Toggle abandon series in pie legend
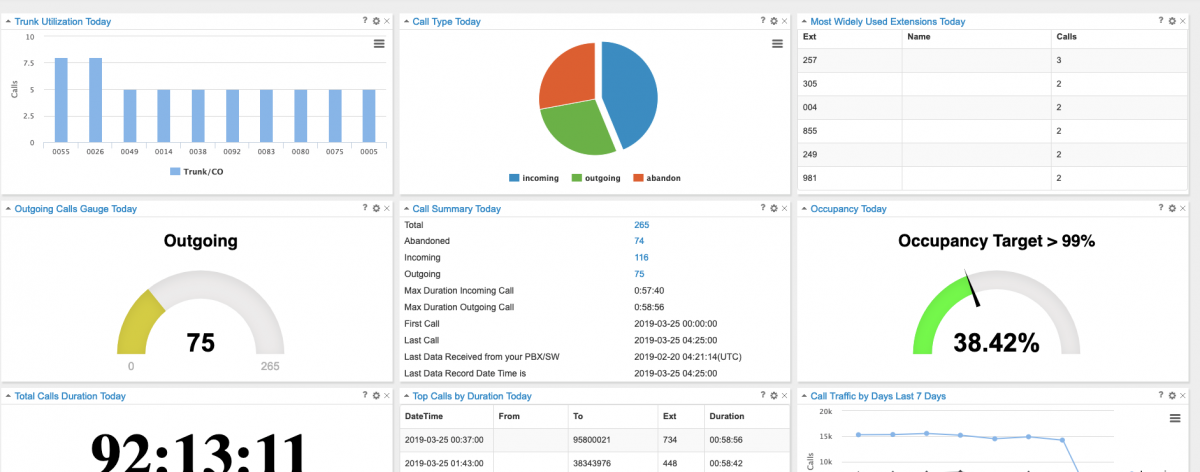The width and height of the screenshot is (1200, 472). [655, 178]
